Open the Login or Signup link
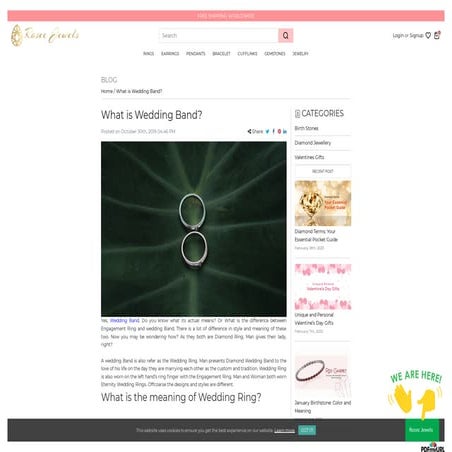The width and height of the screenshot is (452, 452). coord(408,35)
